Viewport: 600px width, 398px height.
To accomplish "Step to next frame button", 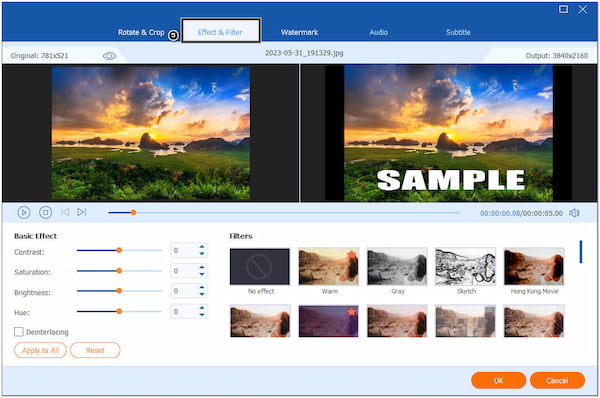I will (82, 212).
